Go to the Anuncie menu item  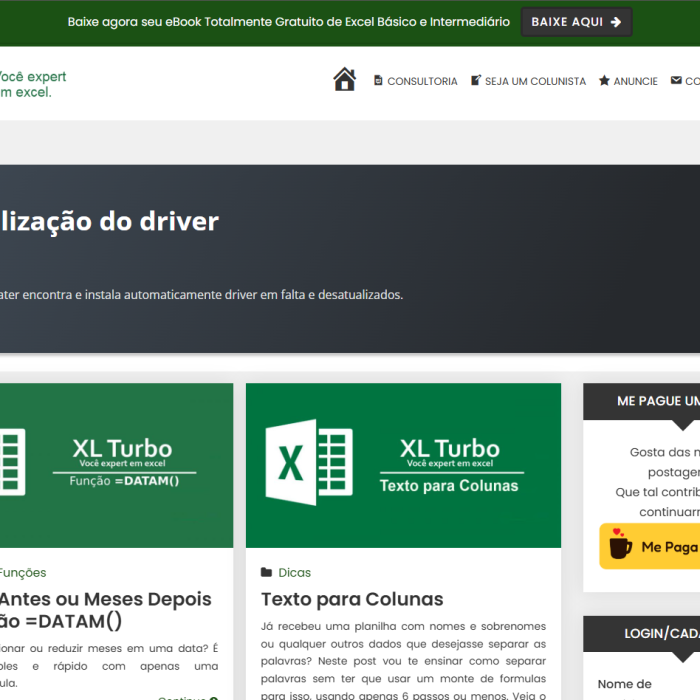(x=635, y=81)
